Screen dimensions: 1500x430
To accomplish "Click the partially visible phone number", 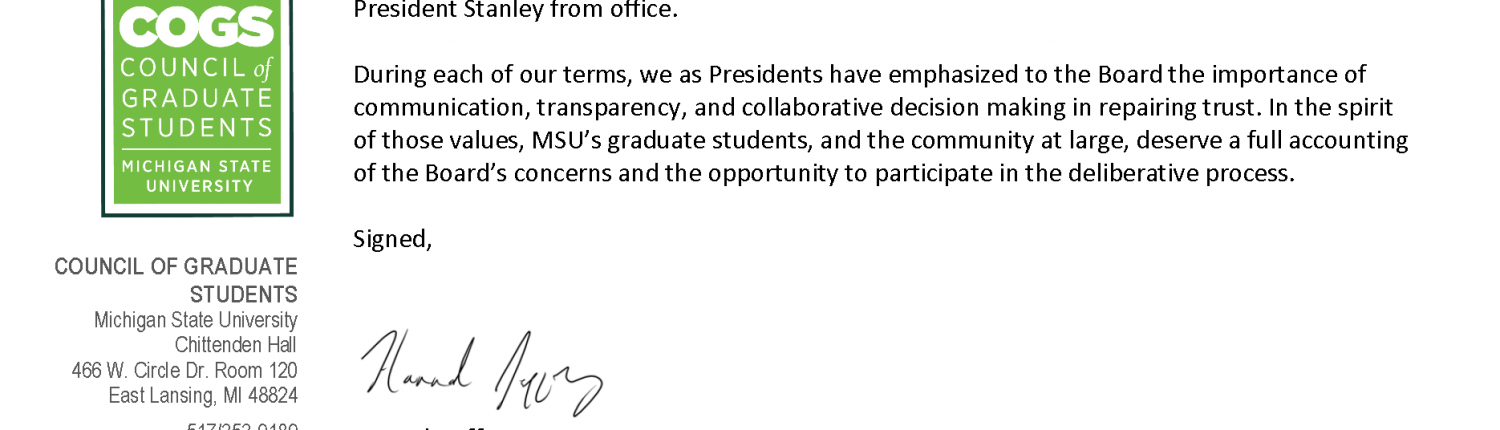I will click(242, 426).
